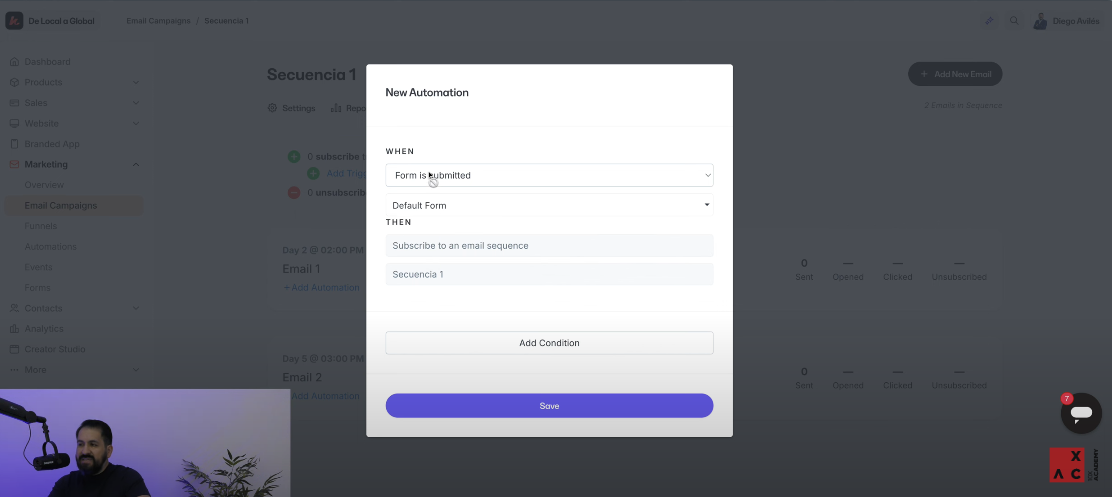
Task: Click the Analytics chart icon
Action: (14, 329)
